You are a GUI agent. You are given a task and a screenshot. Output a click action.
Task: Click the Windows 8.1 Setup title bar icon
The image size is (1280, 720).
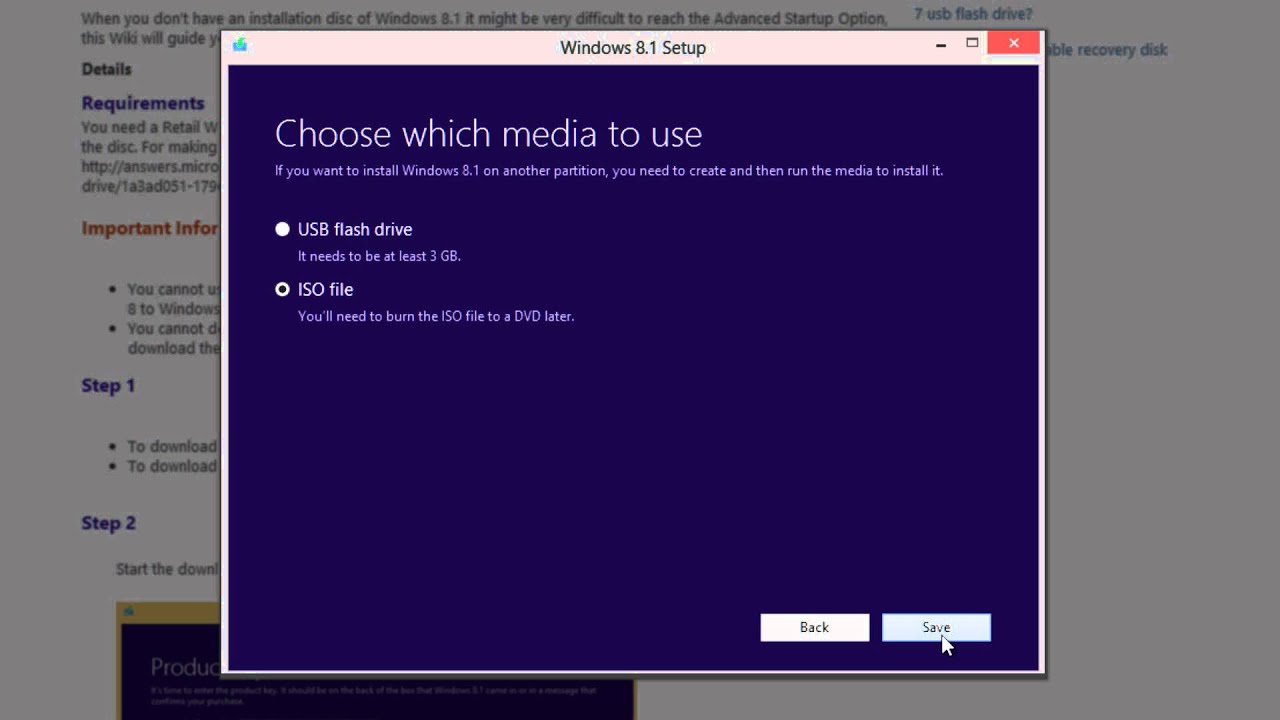tap(240, 45)
